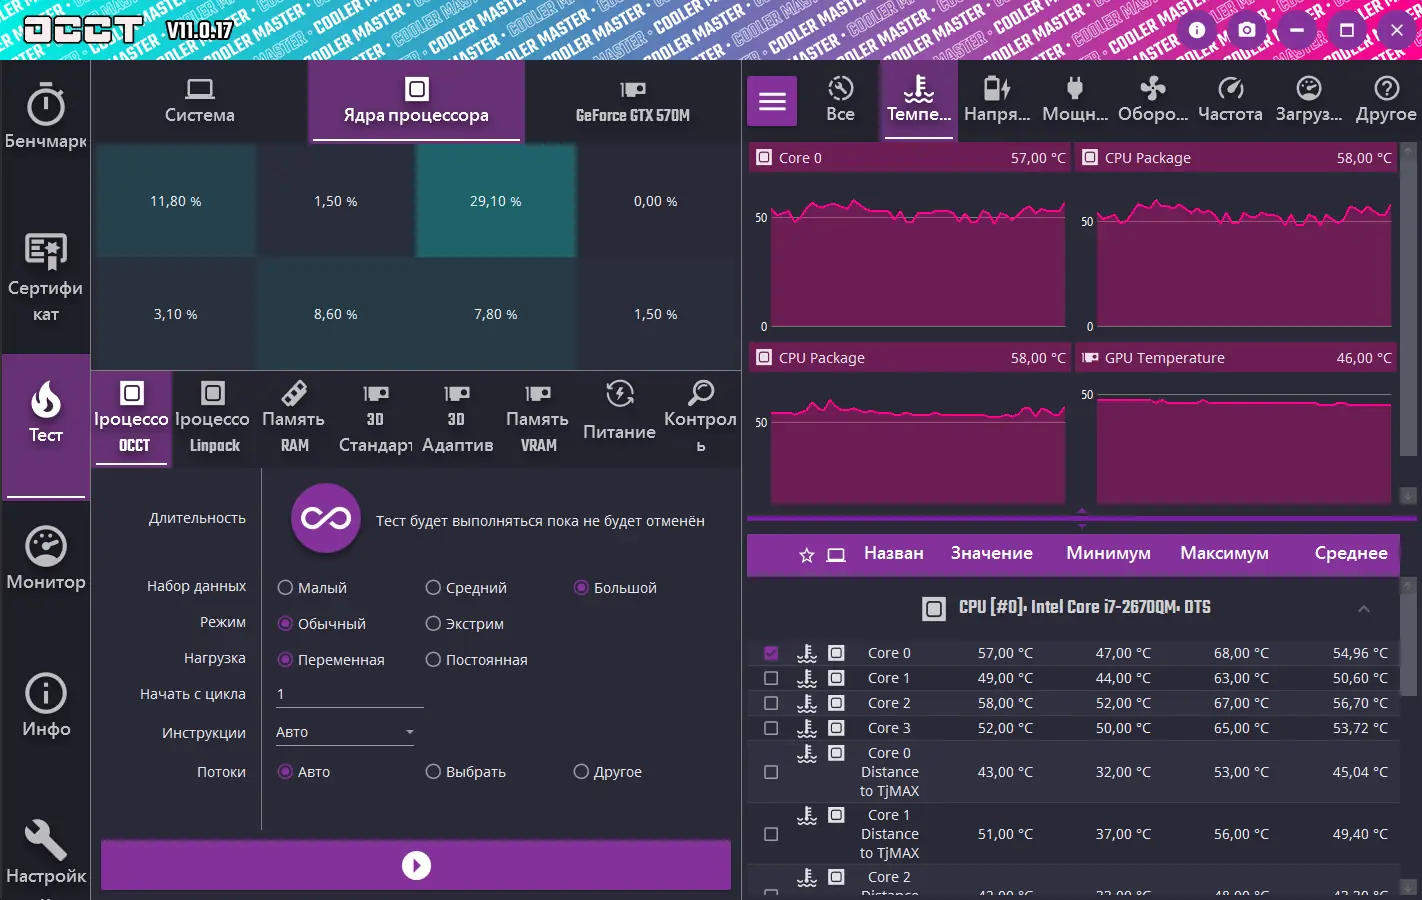Filter sensors by Загрузка usage icon
This screenshot has width=1422, height=900.
(x=1309, y=99)
